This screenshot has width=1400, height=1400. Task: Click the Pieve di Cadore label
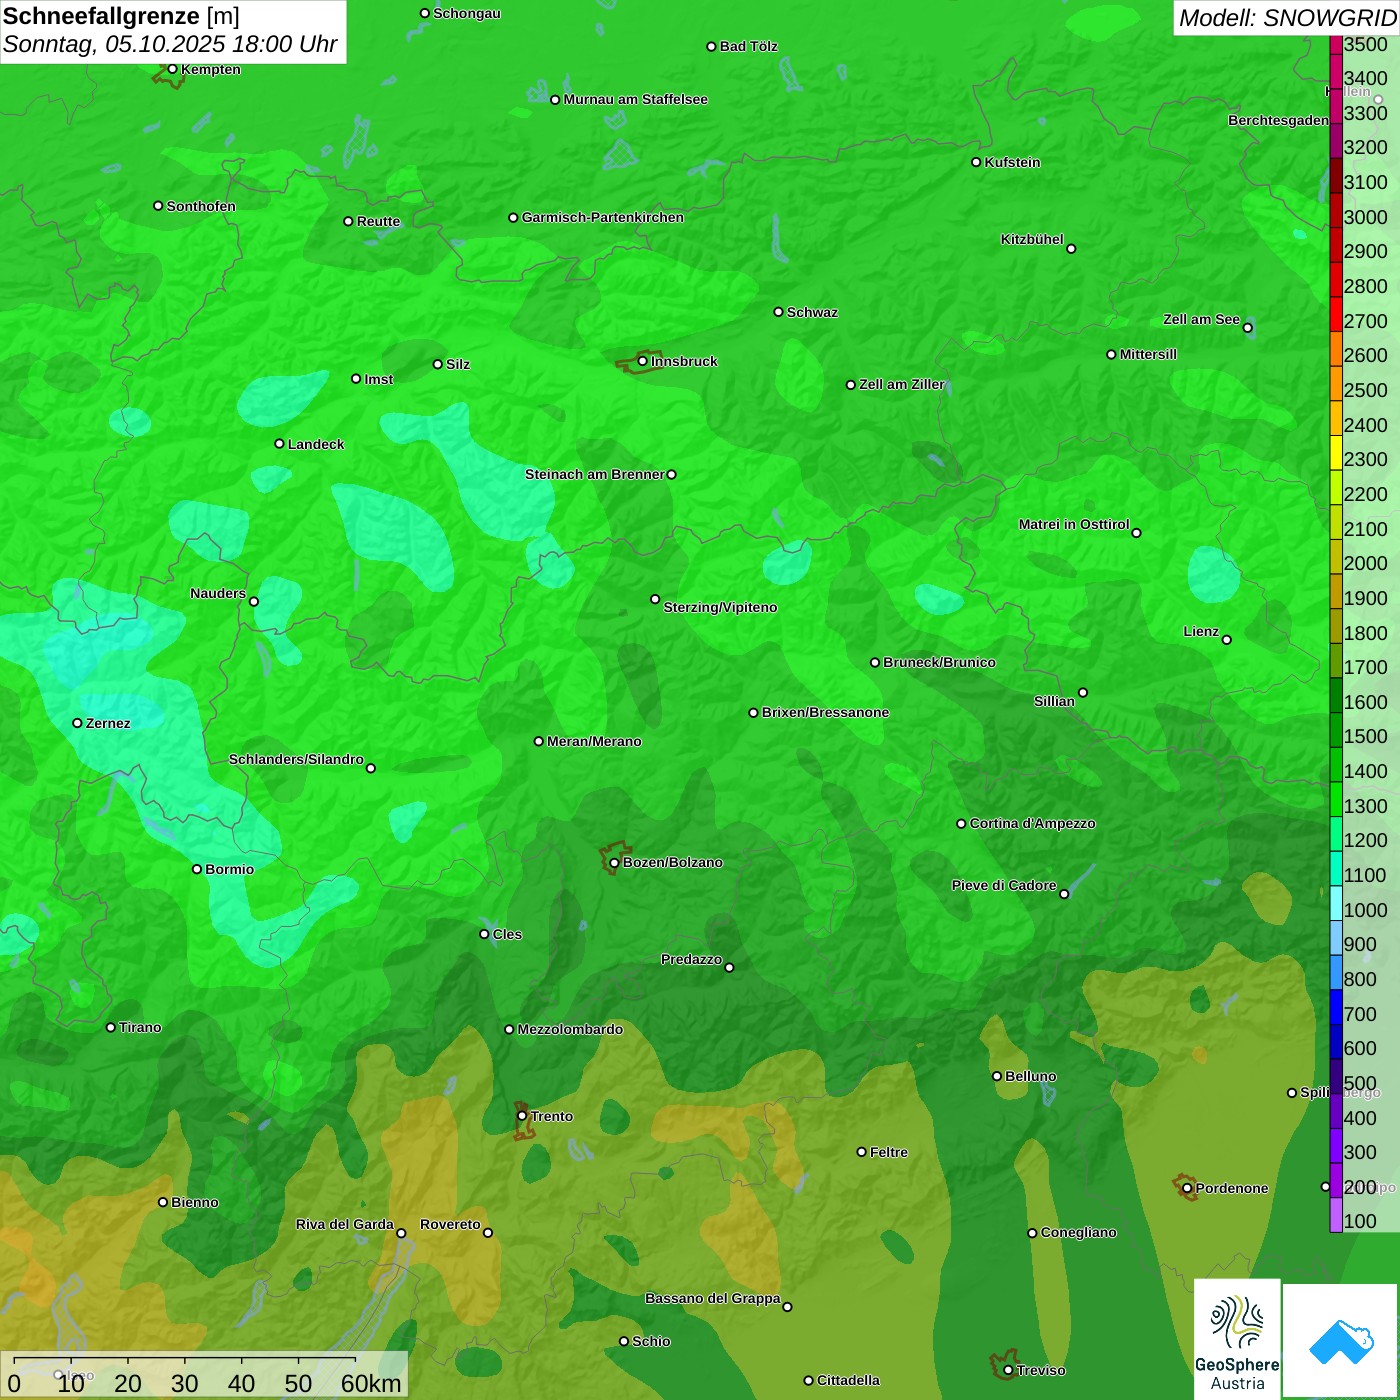(1004, 885)
